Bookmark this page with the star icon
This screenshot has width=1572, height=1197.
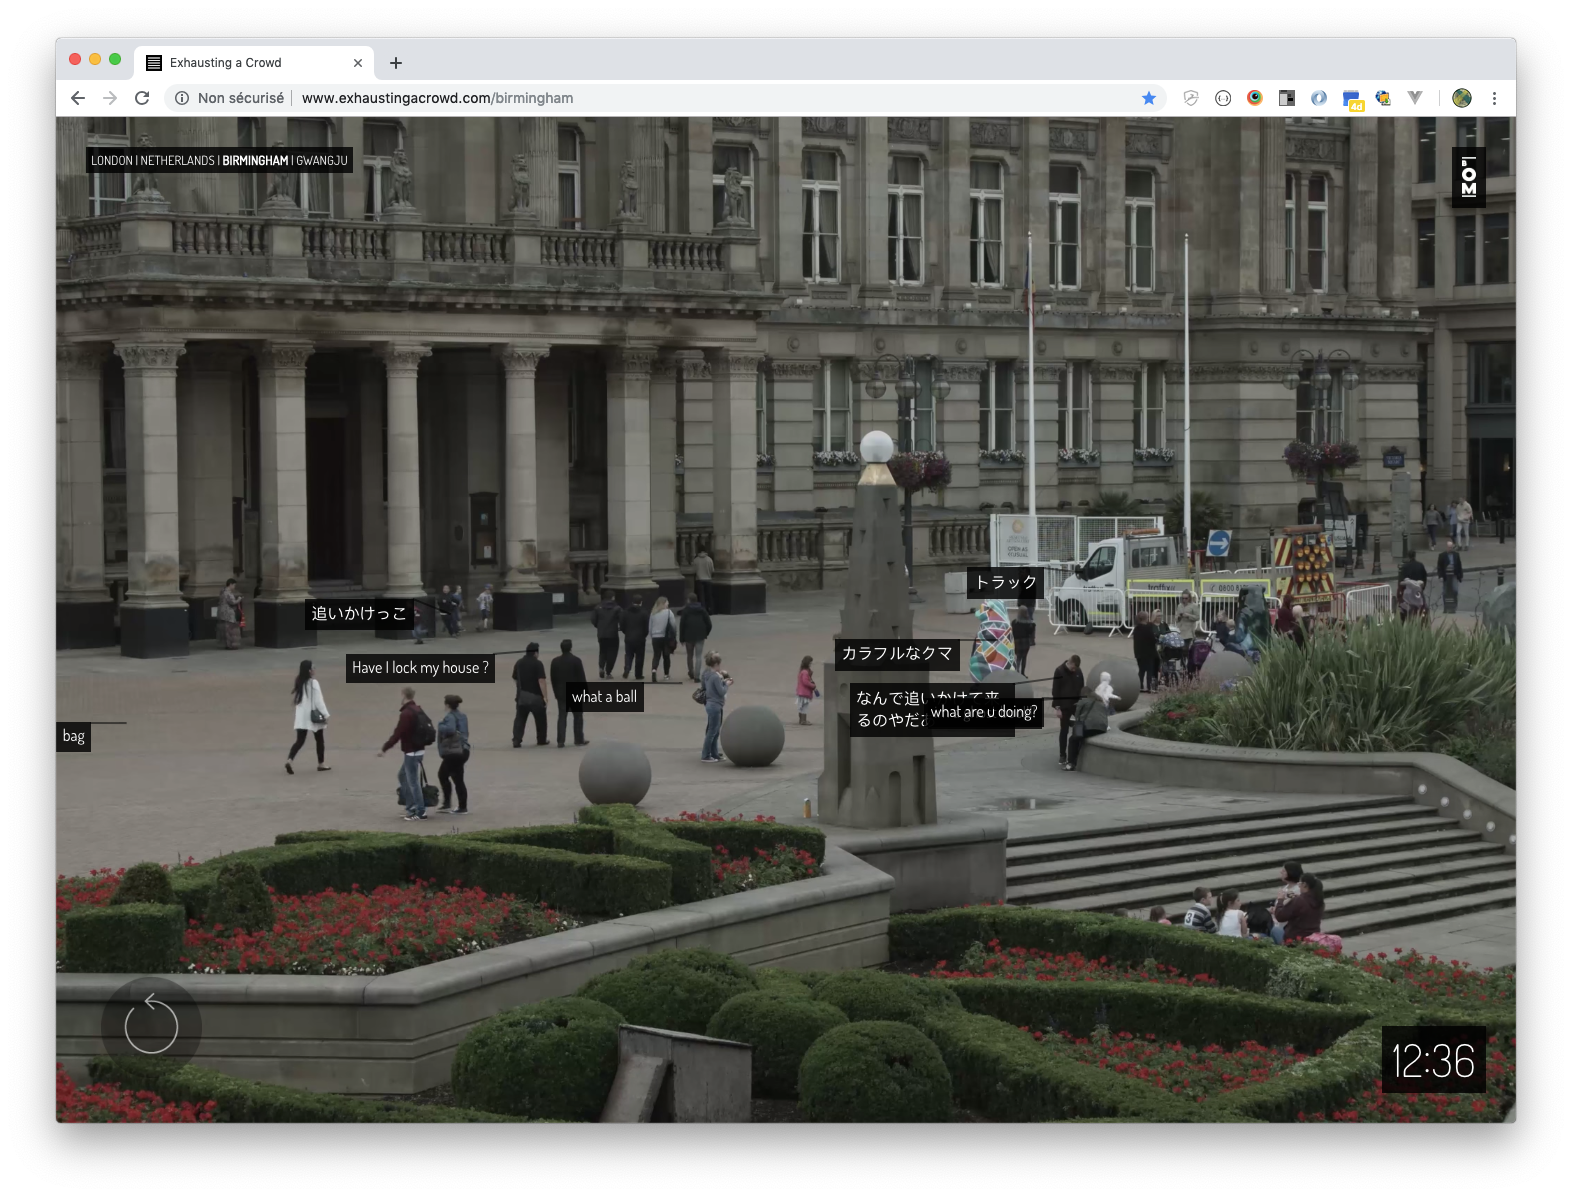click(1149, 98)
